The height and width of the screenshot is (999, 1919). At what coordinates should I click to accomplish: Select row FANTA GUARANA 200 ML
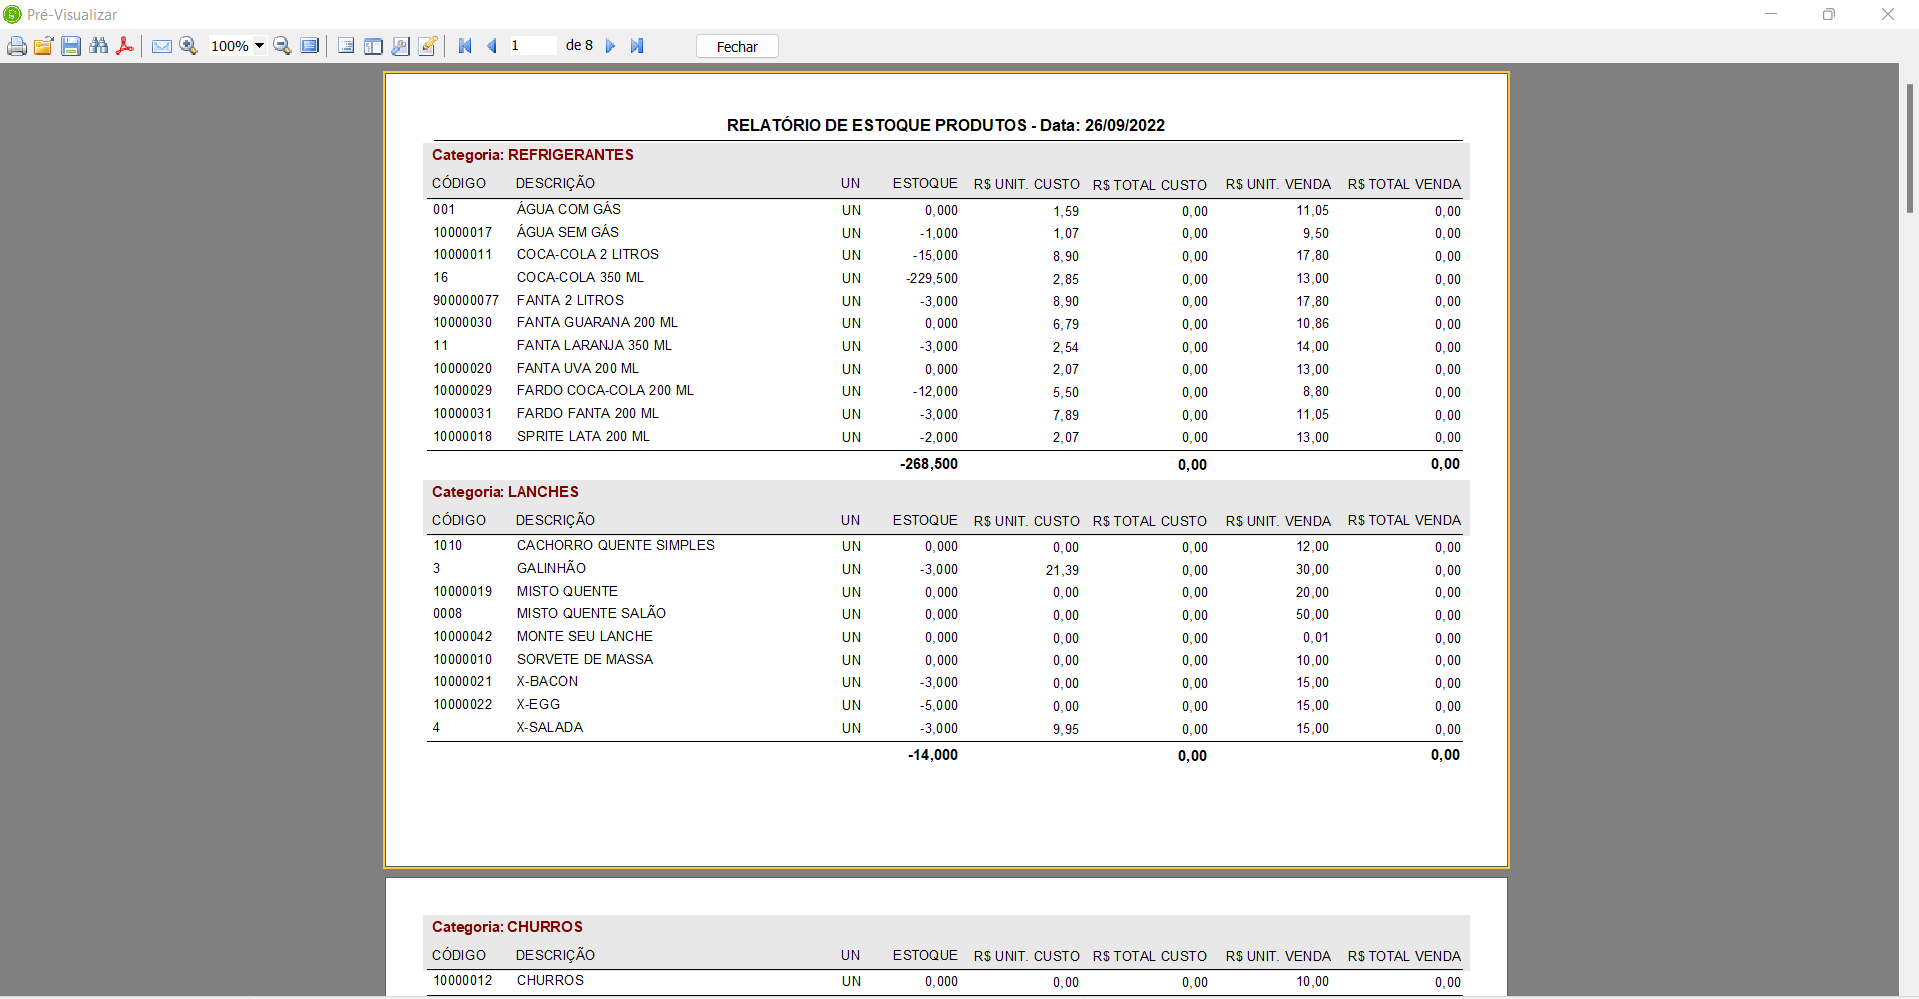(946, 323)
